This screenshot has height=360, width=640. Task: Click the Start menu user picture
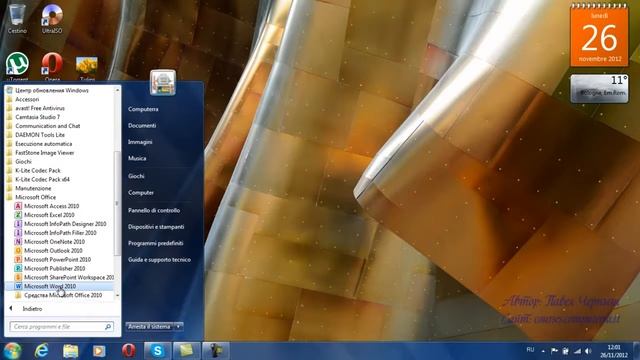[x=163, y=82]
